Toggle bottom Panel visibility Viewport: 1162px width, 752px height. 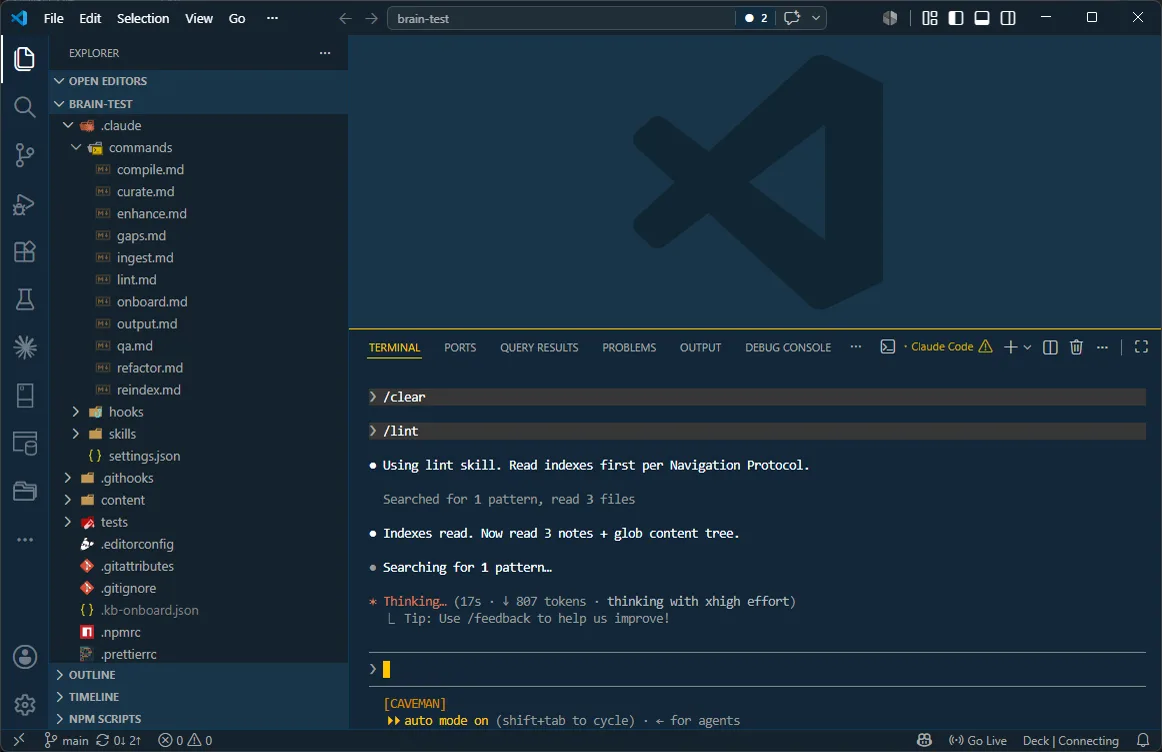(982, 18)
